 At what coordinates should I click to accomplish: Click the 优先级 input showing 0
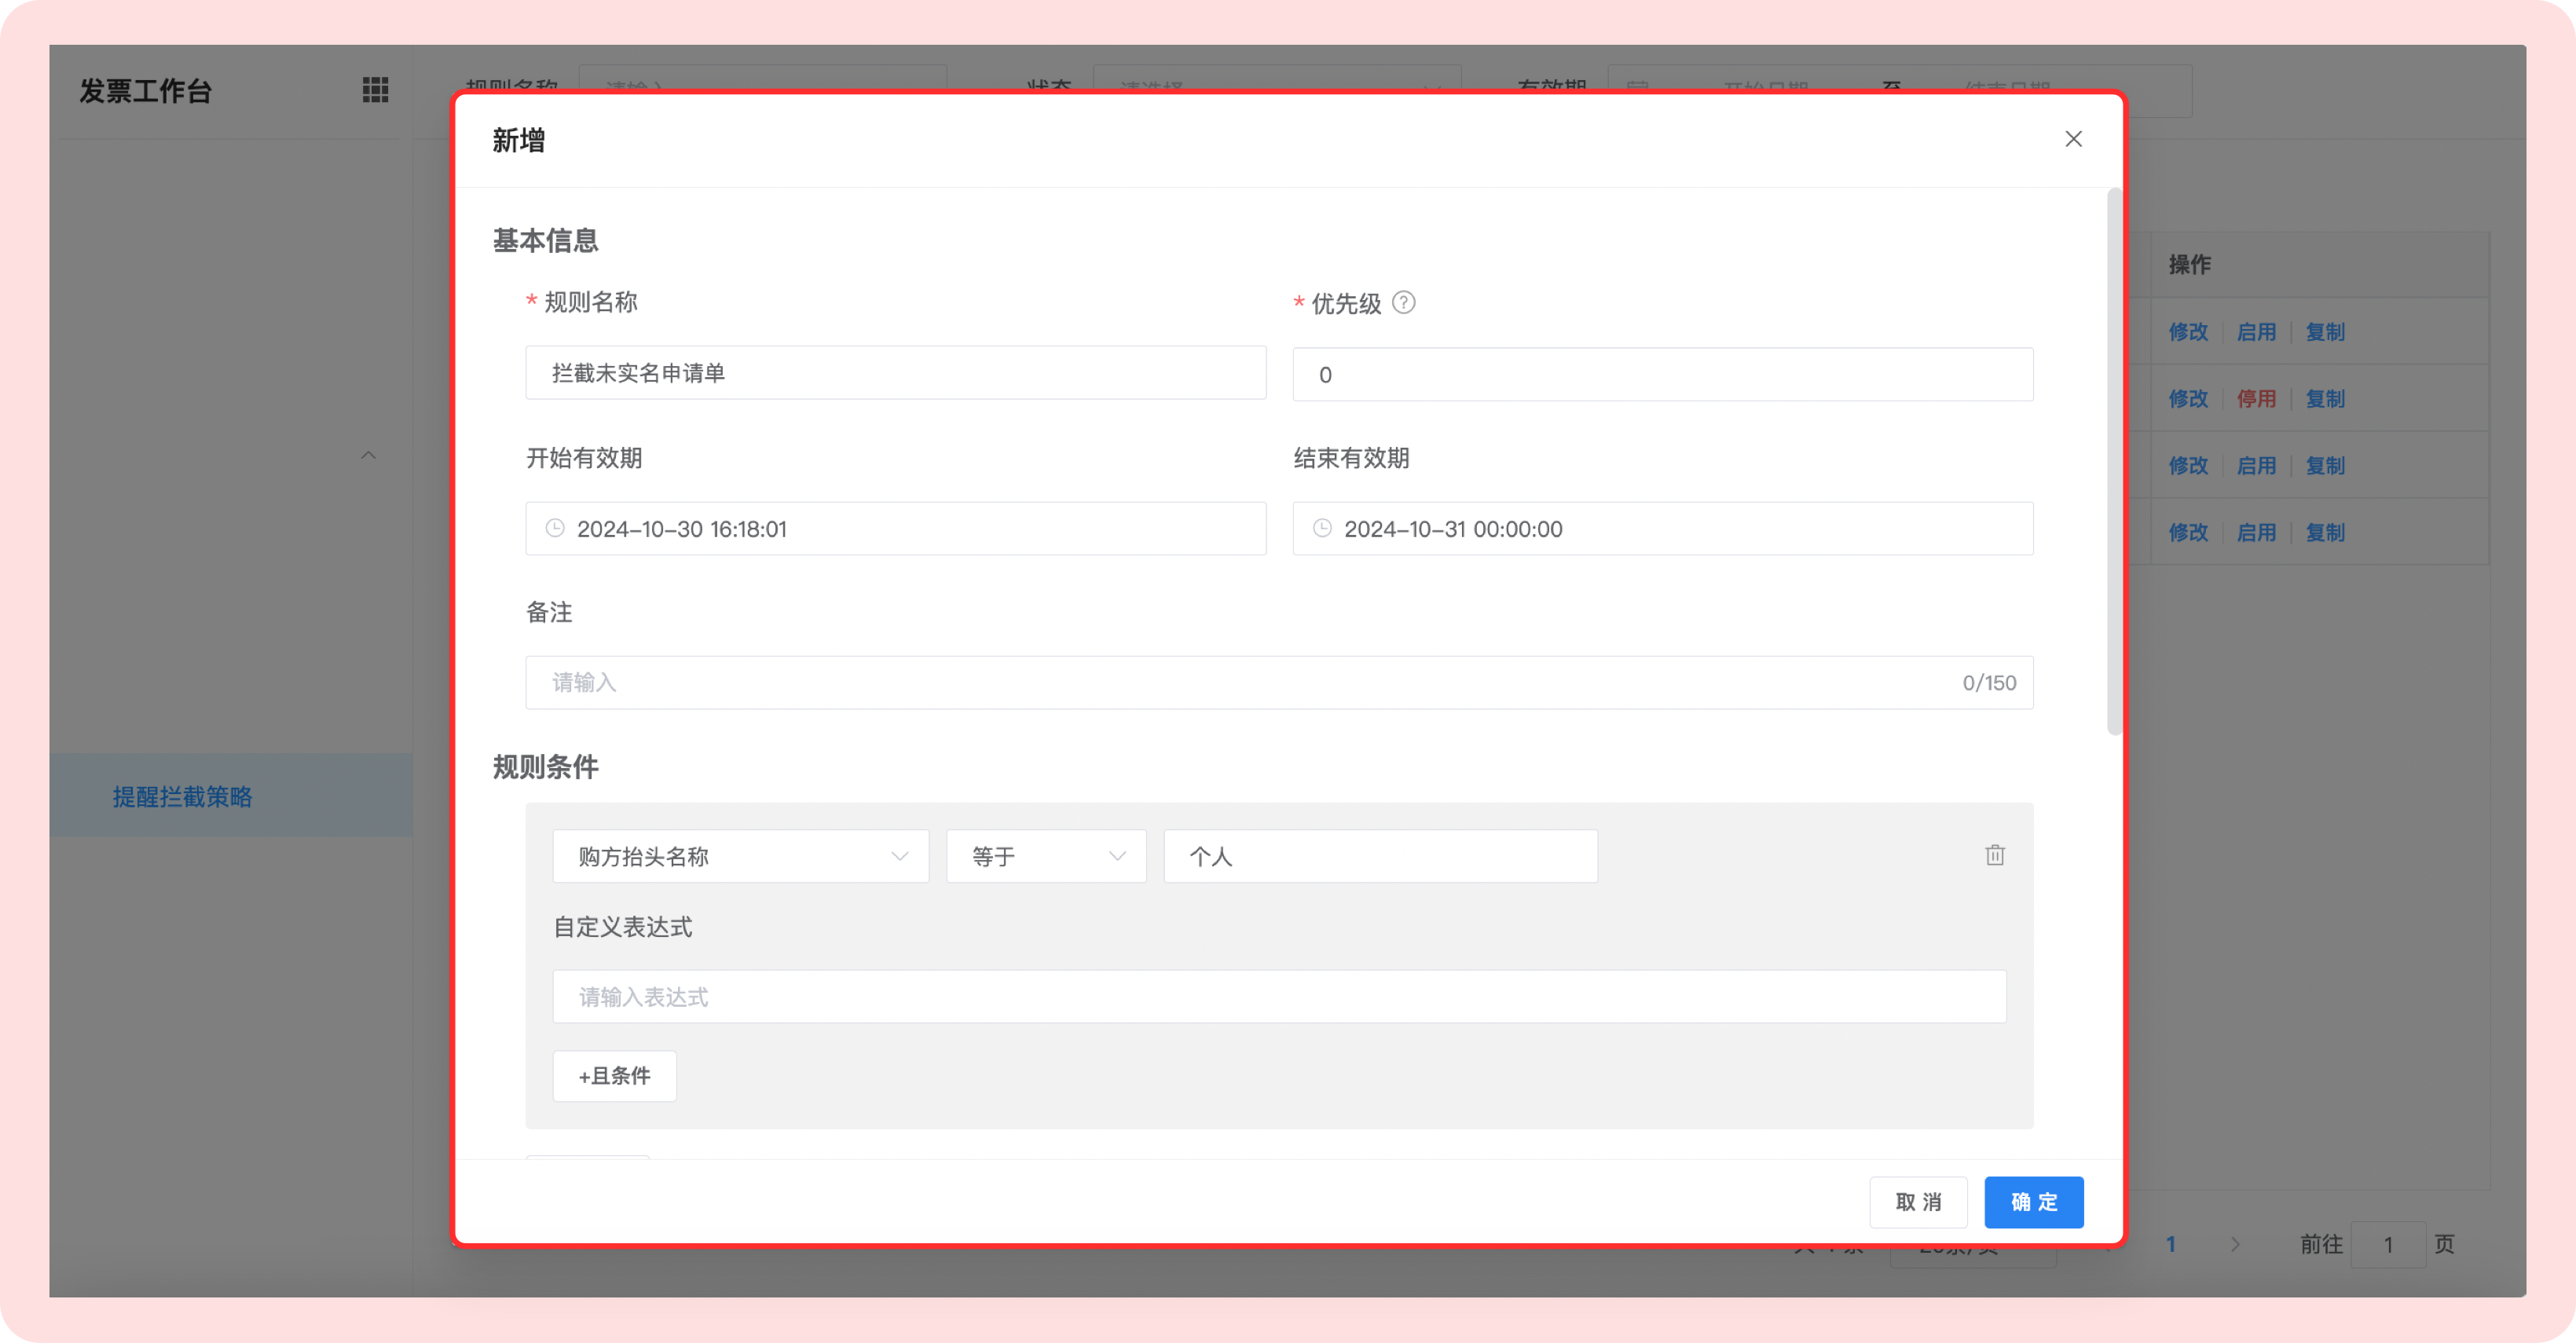[x=1662, y=375]
